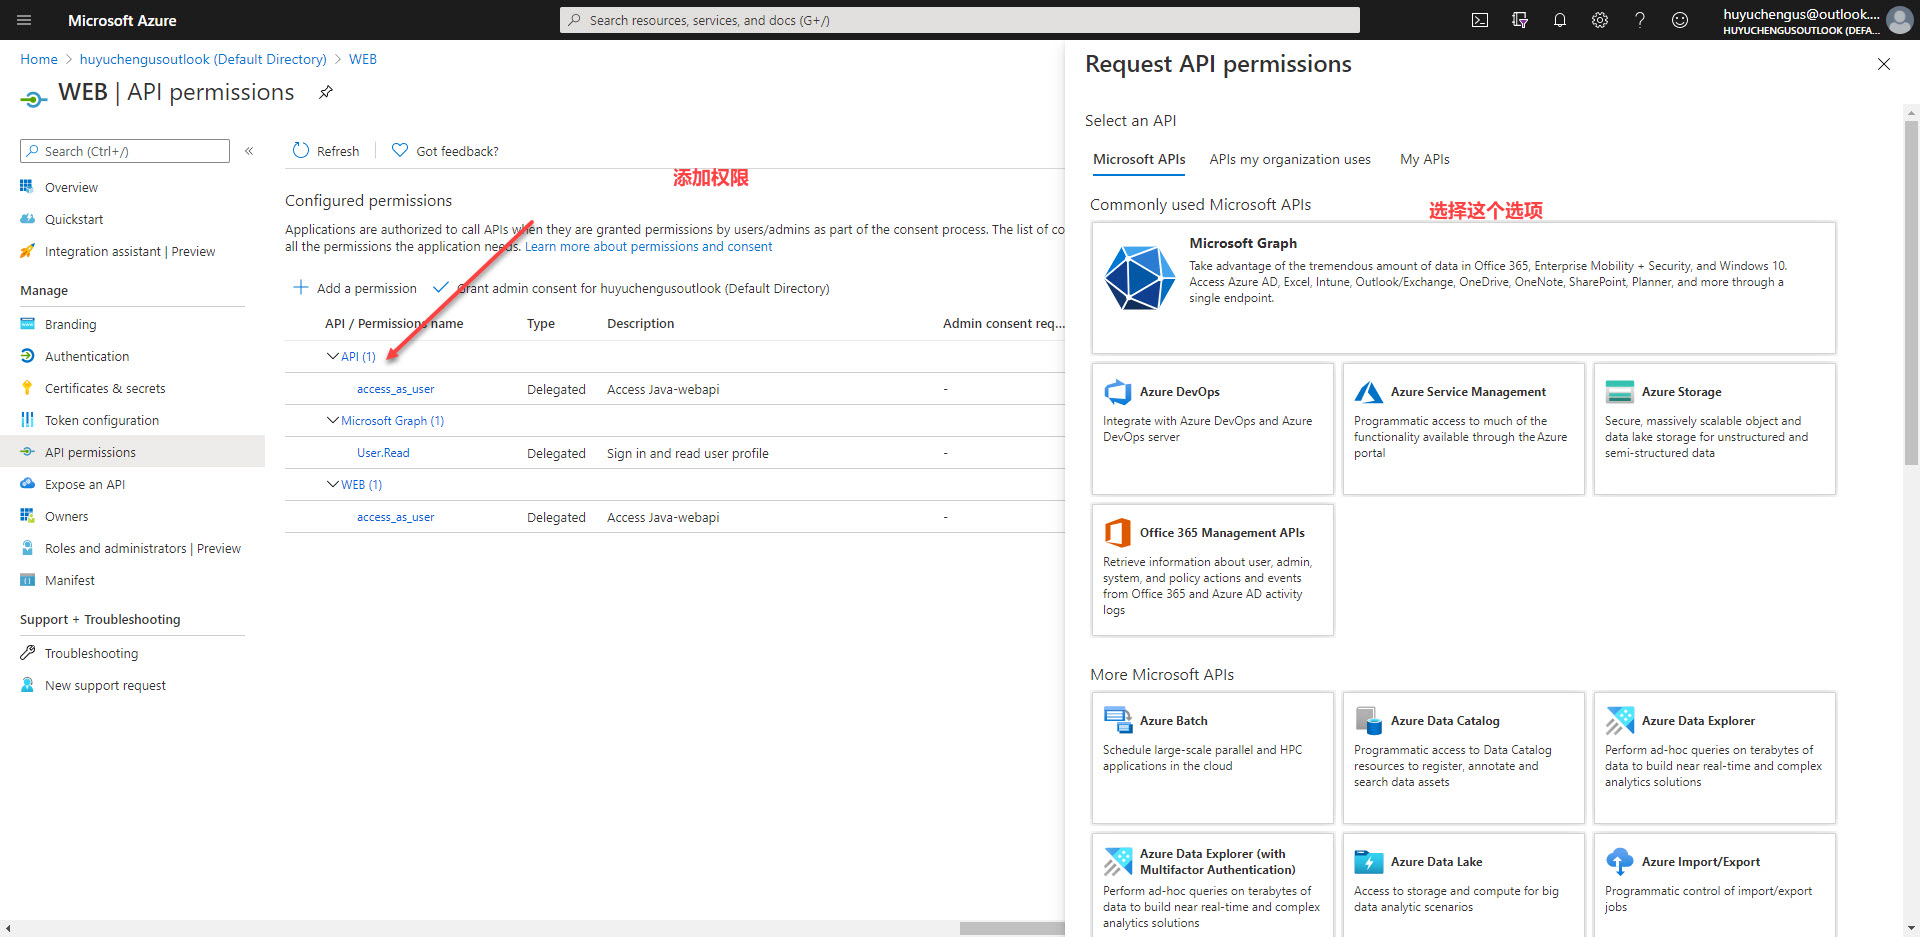This screenshot has height=937, width=1920.
Task: Click Add a permission button
Action: click(x=356, y=288)
